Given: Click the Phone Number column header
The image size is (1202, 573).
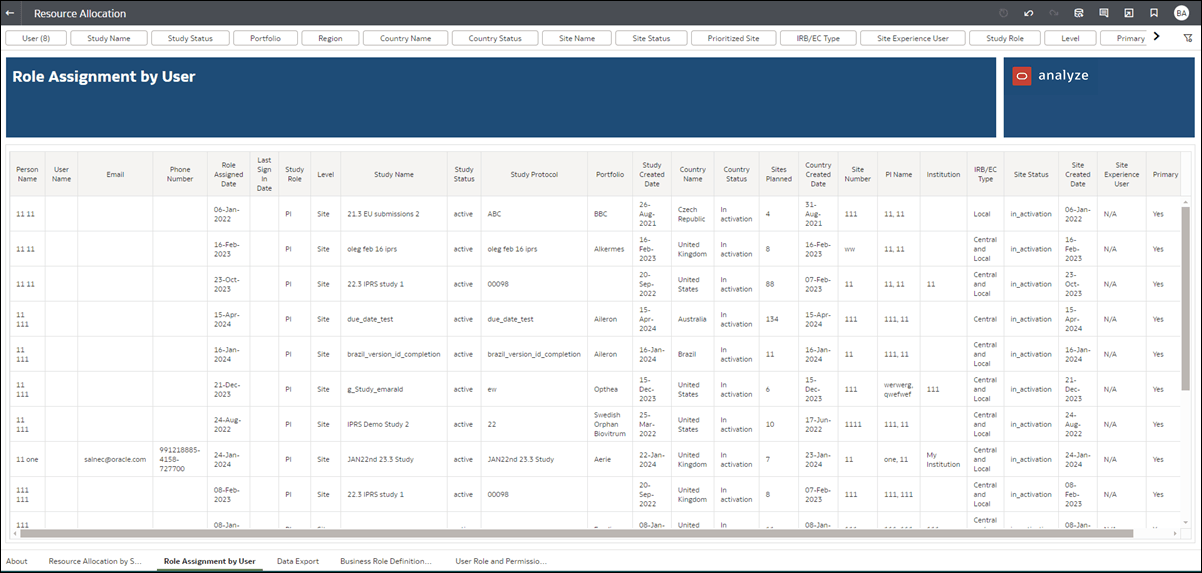Looking at the screenshot, I should 180,174.
